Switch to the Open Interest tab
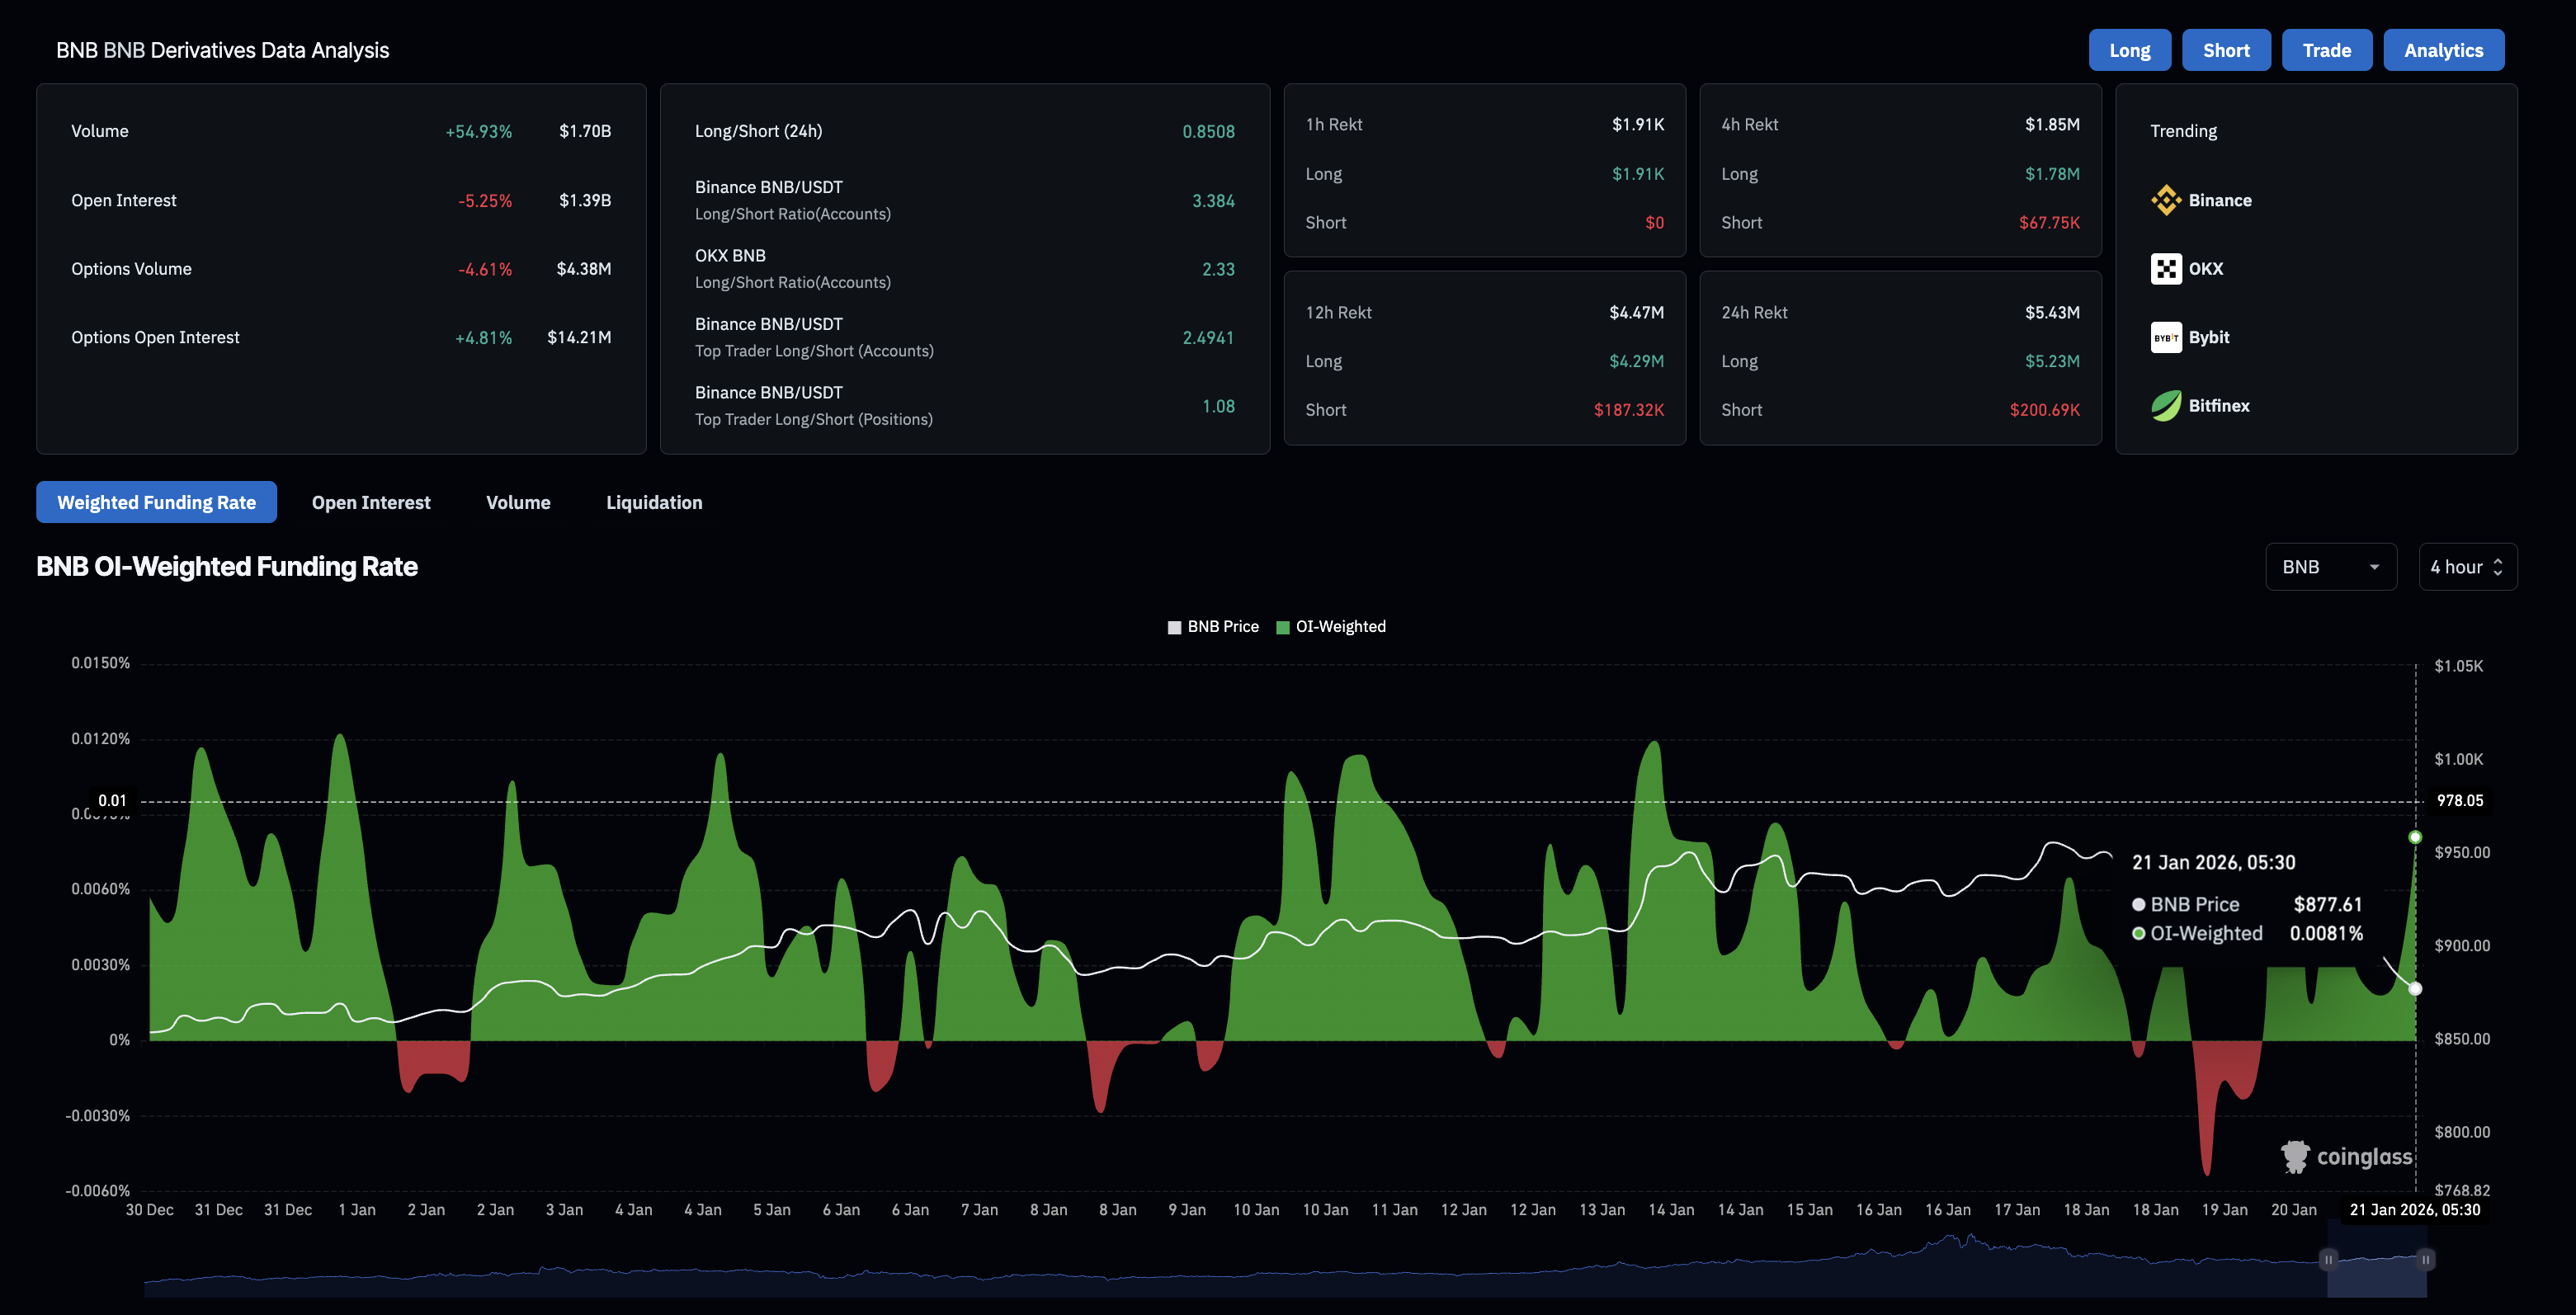The width and height of the screenshot is (2576, 1315). [x=371, y=503]
